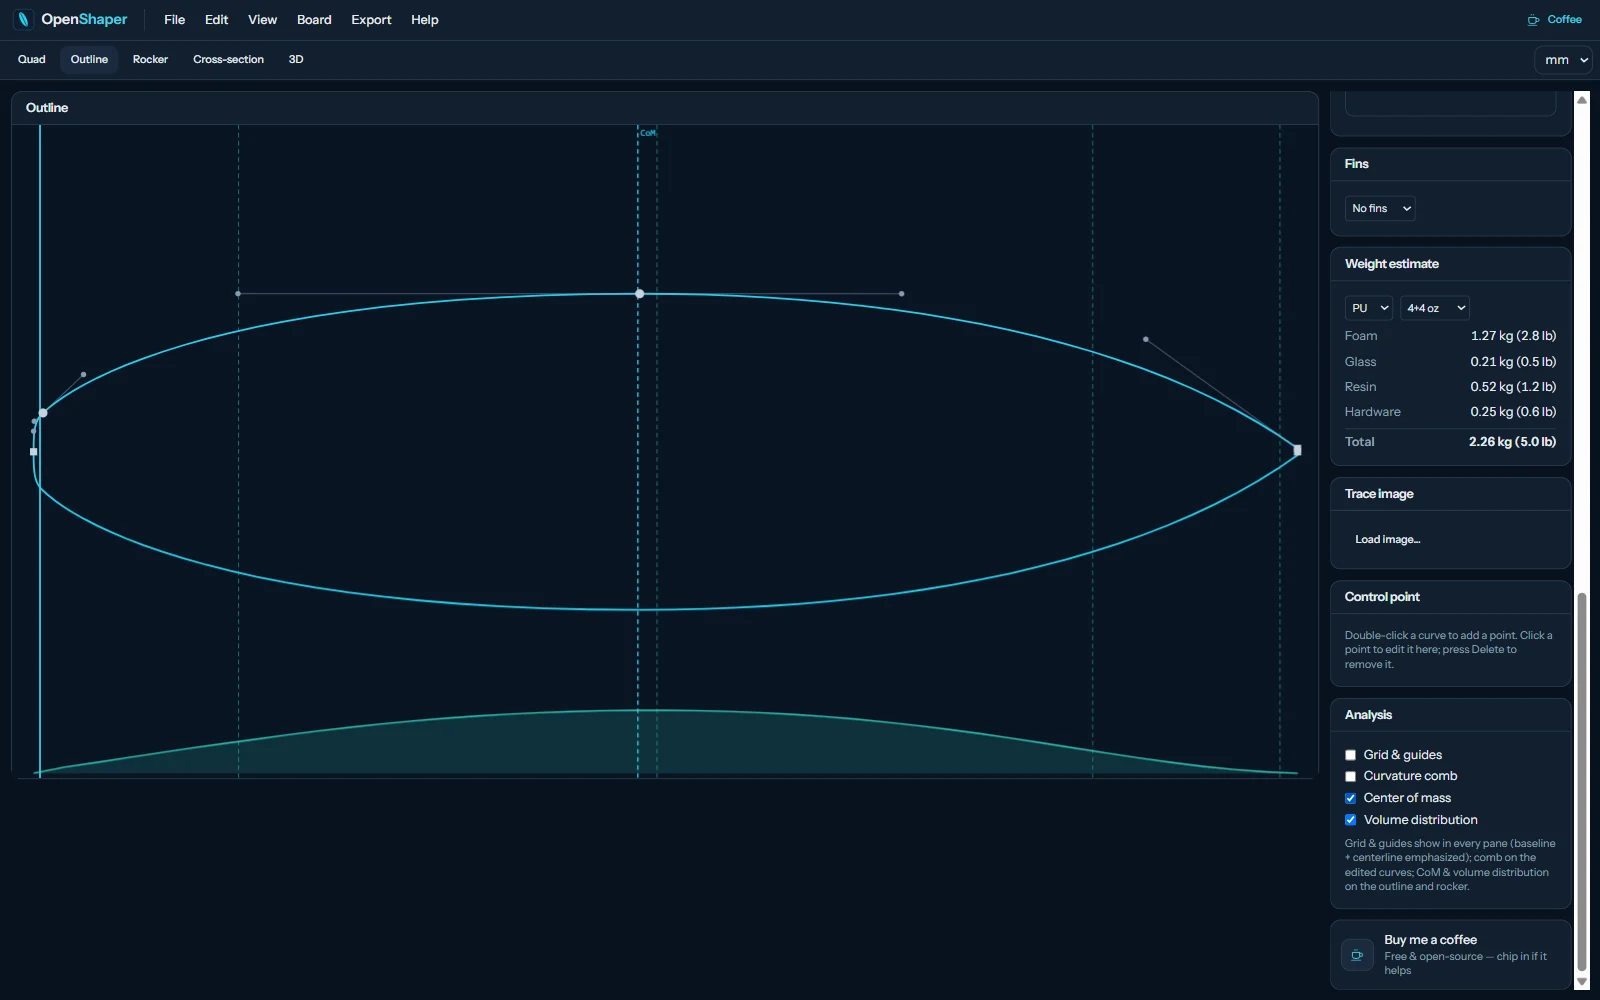
Task: Click the left tangent handle of wide point
Action: point(238,294)
